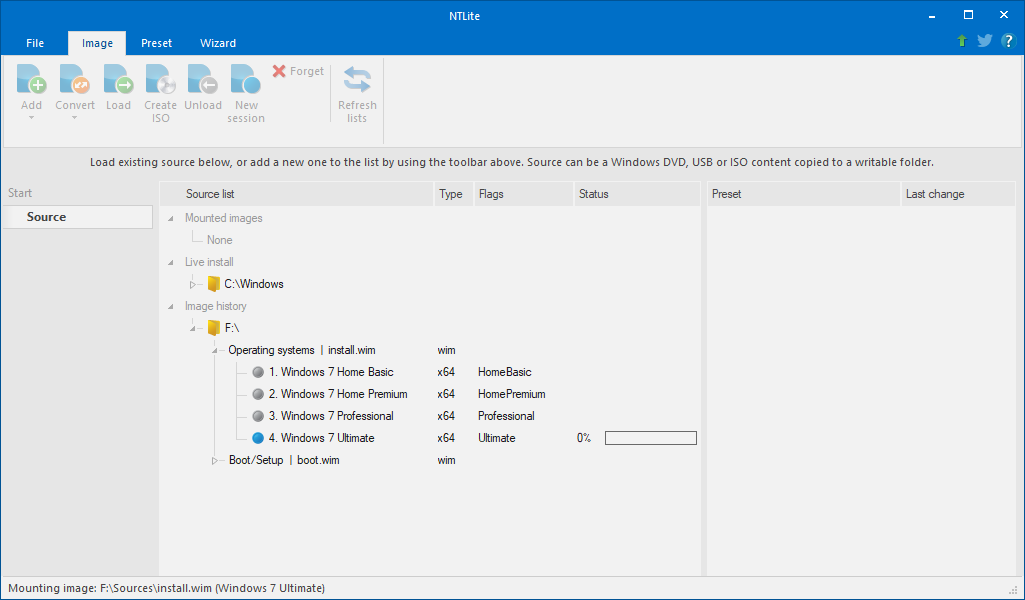Image resolution: width=1025 pixels, height=600 pixels.
Task: Click the HomeBasic flag cell
Action: [505, 372]
